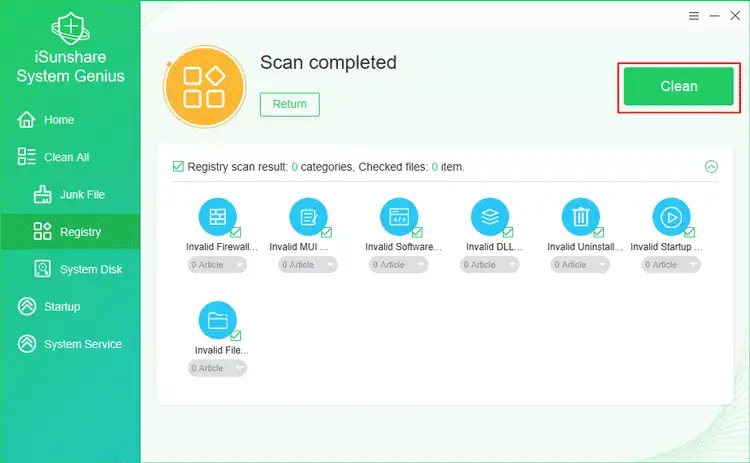Viewport: 750px width, 463px height.
Task: Click the Invalid Startup ... label
Action: tap(666, 247)
